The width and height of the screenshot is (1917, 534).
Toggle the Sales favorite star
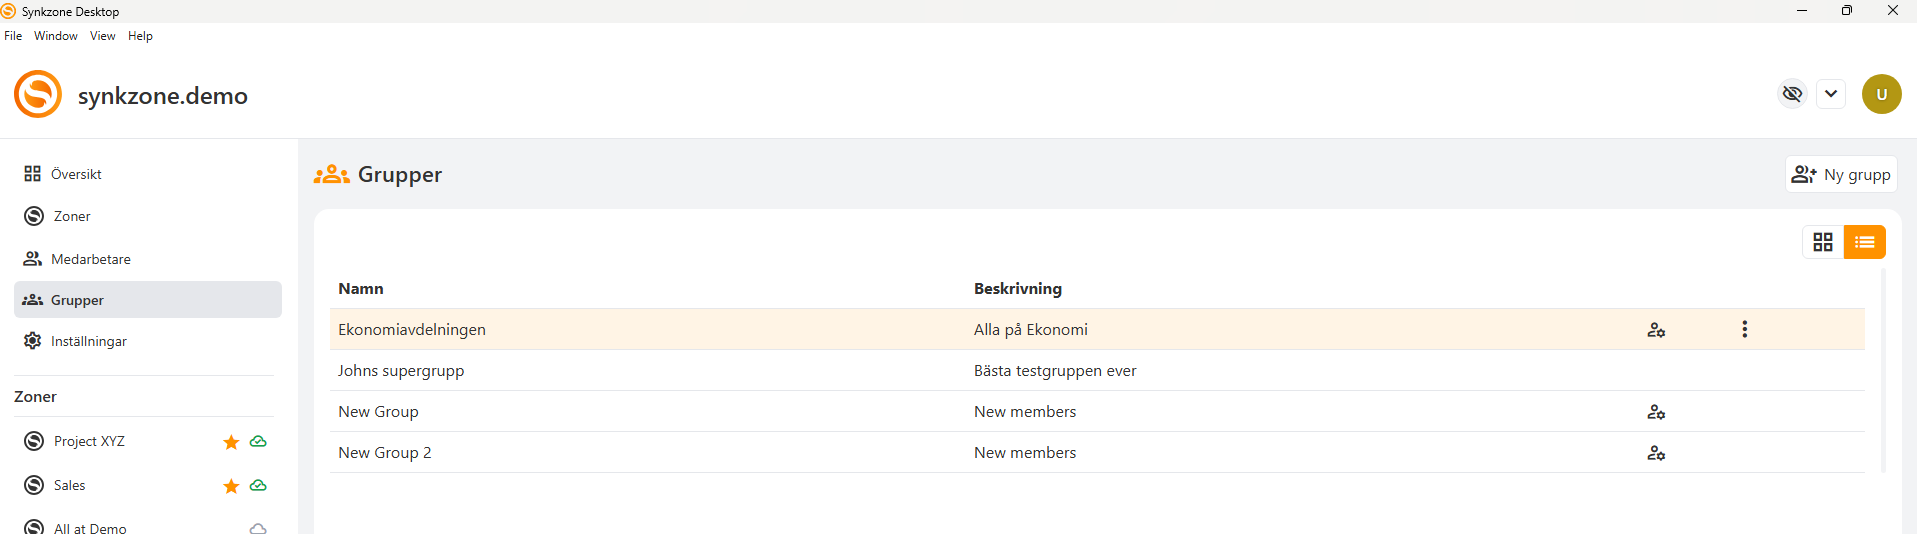coord(231,486)
